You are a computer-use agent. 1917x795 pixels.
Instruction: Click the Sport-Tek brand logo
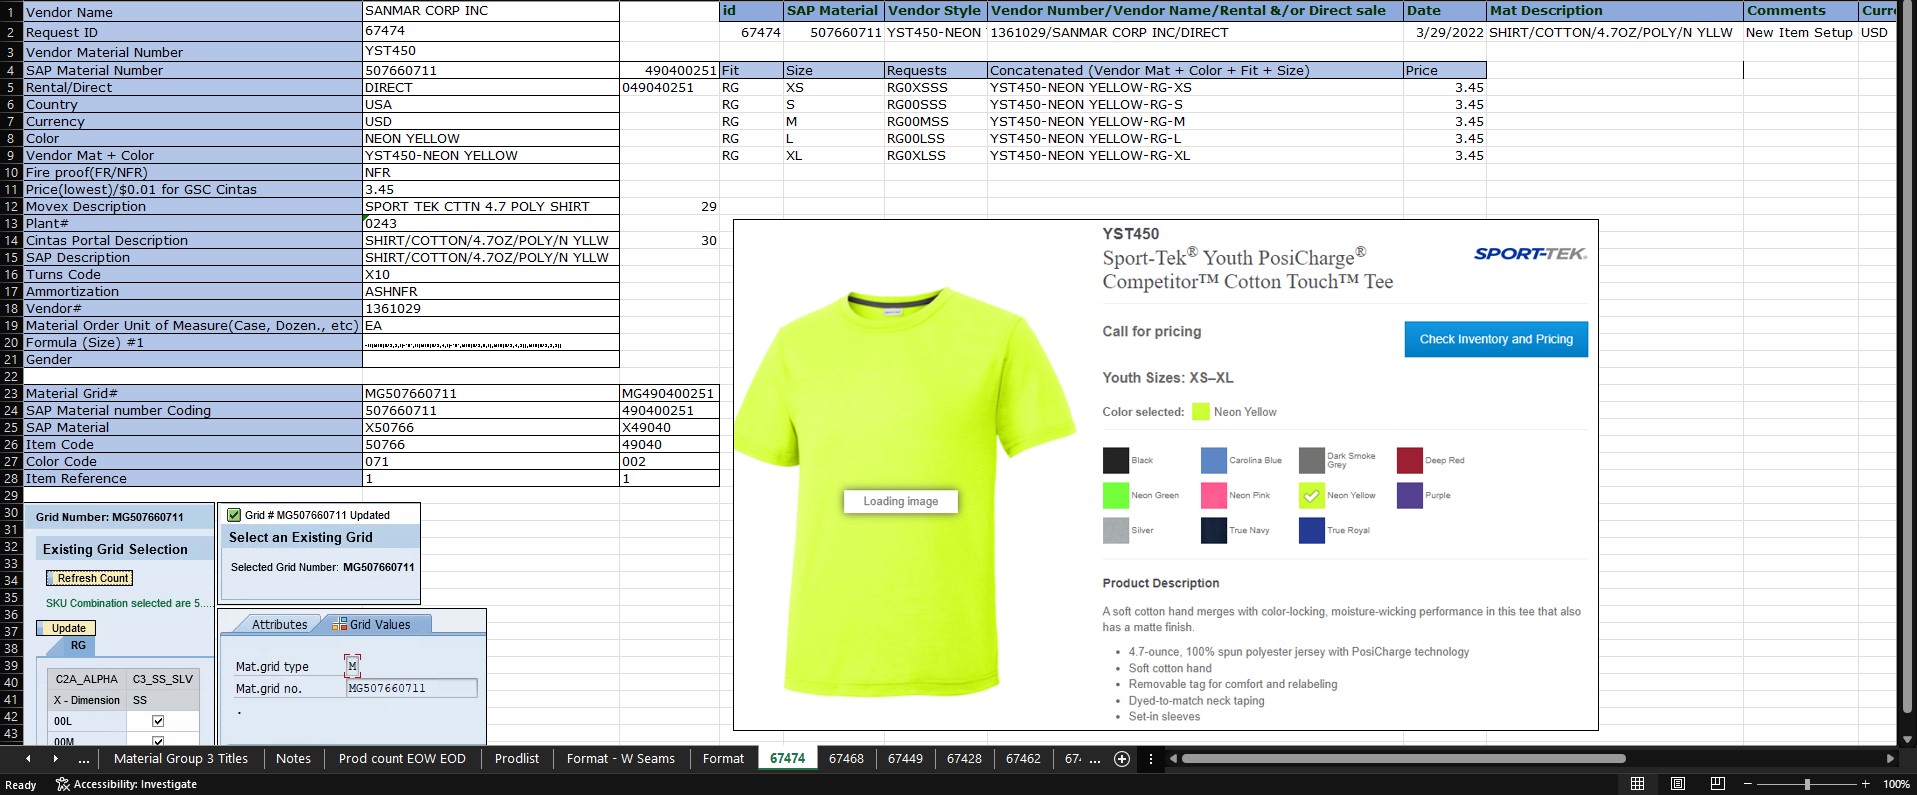(1530, 254)
